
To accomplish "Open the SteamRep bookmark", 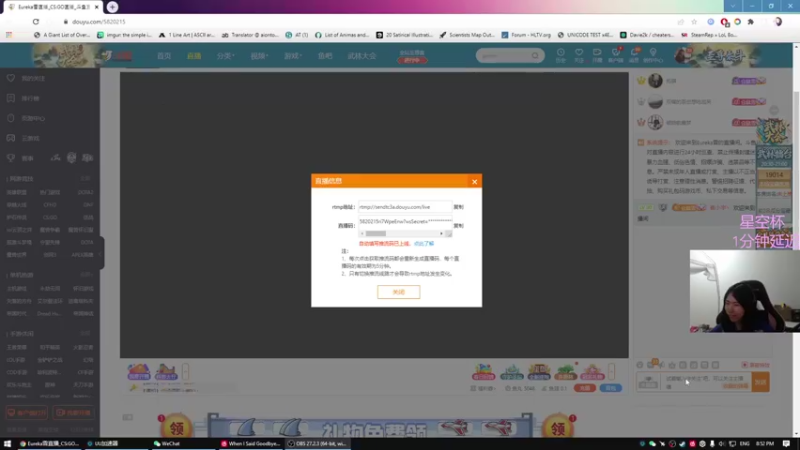I will tap(710, 35).
